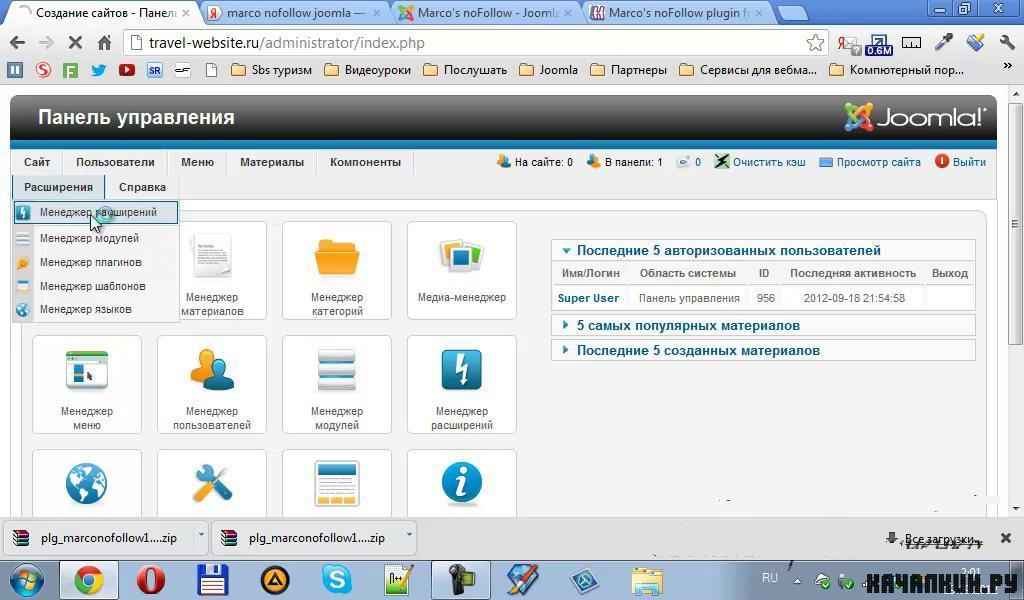1024x600 pixels.
Task: Click Менеджер материалов quick icon
Action: click(212, 270)
